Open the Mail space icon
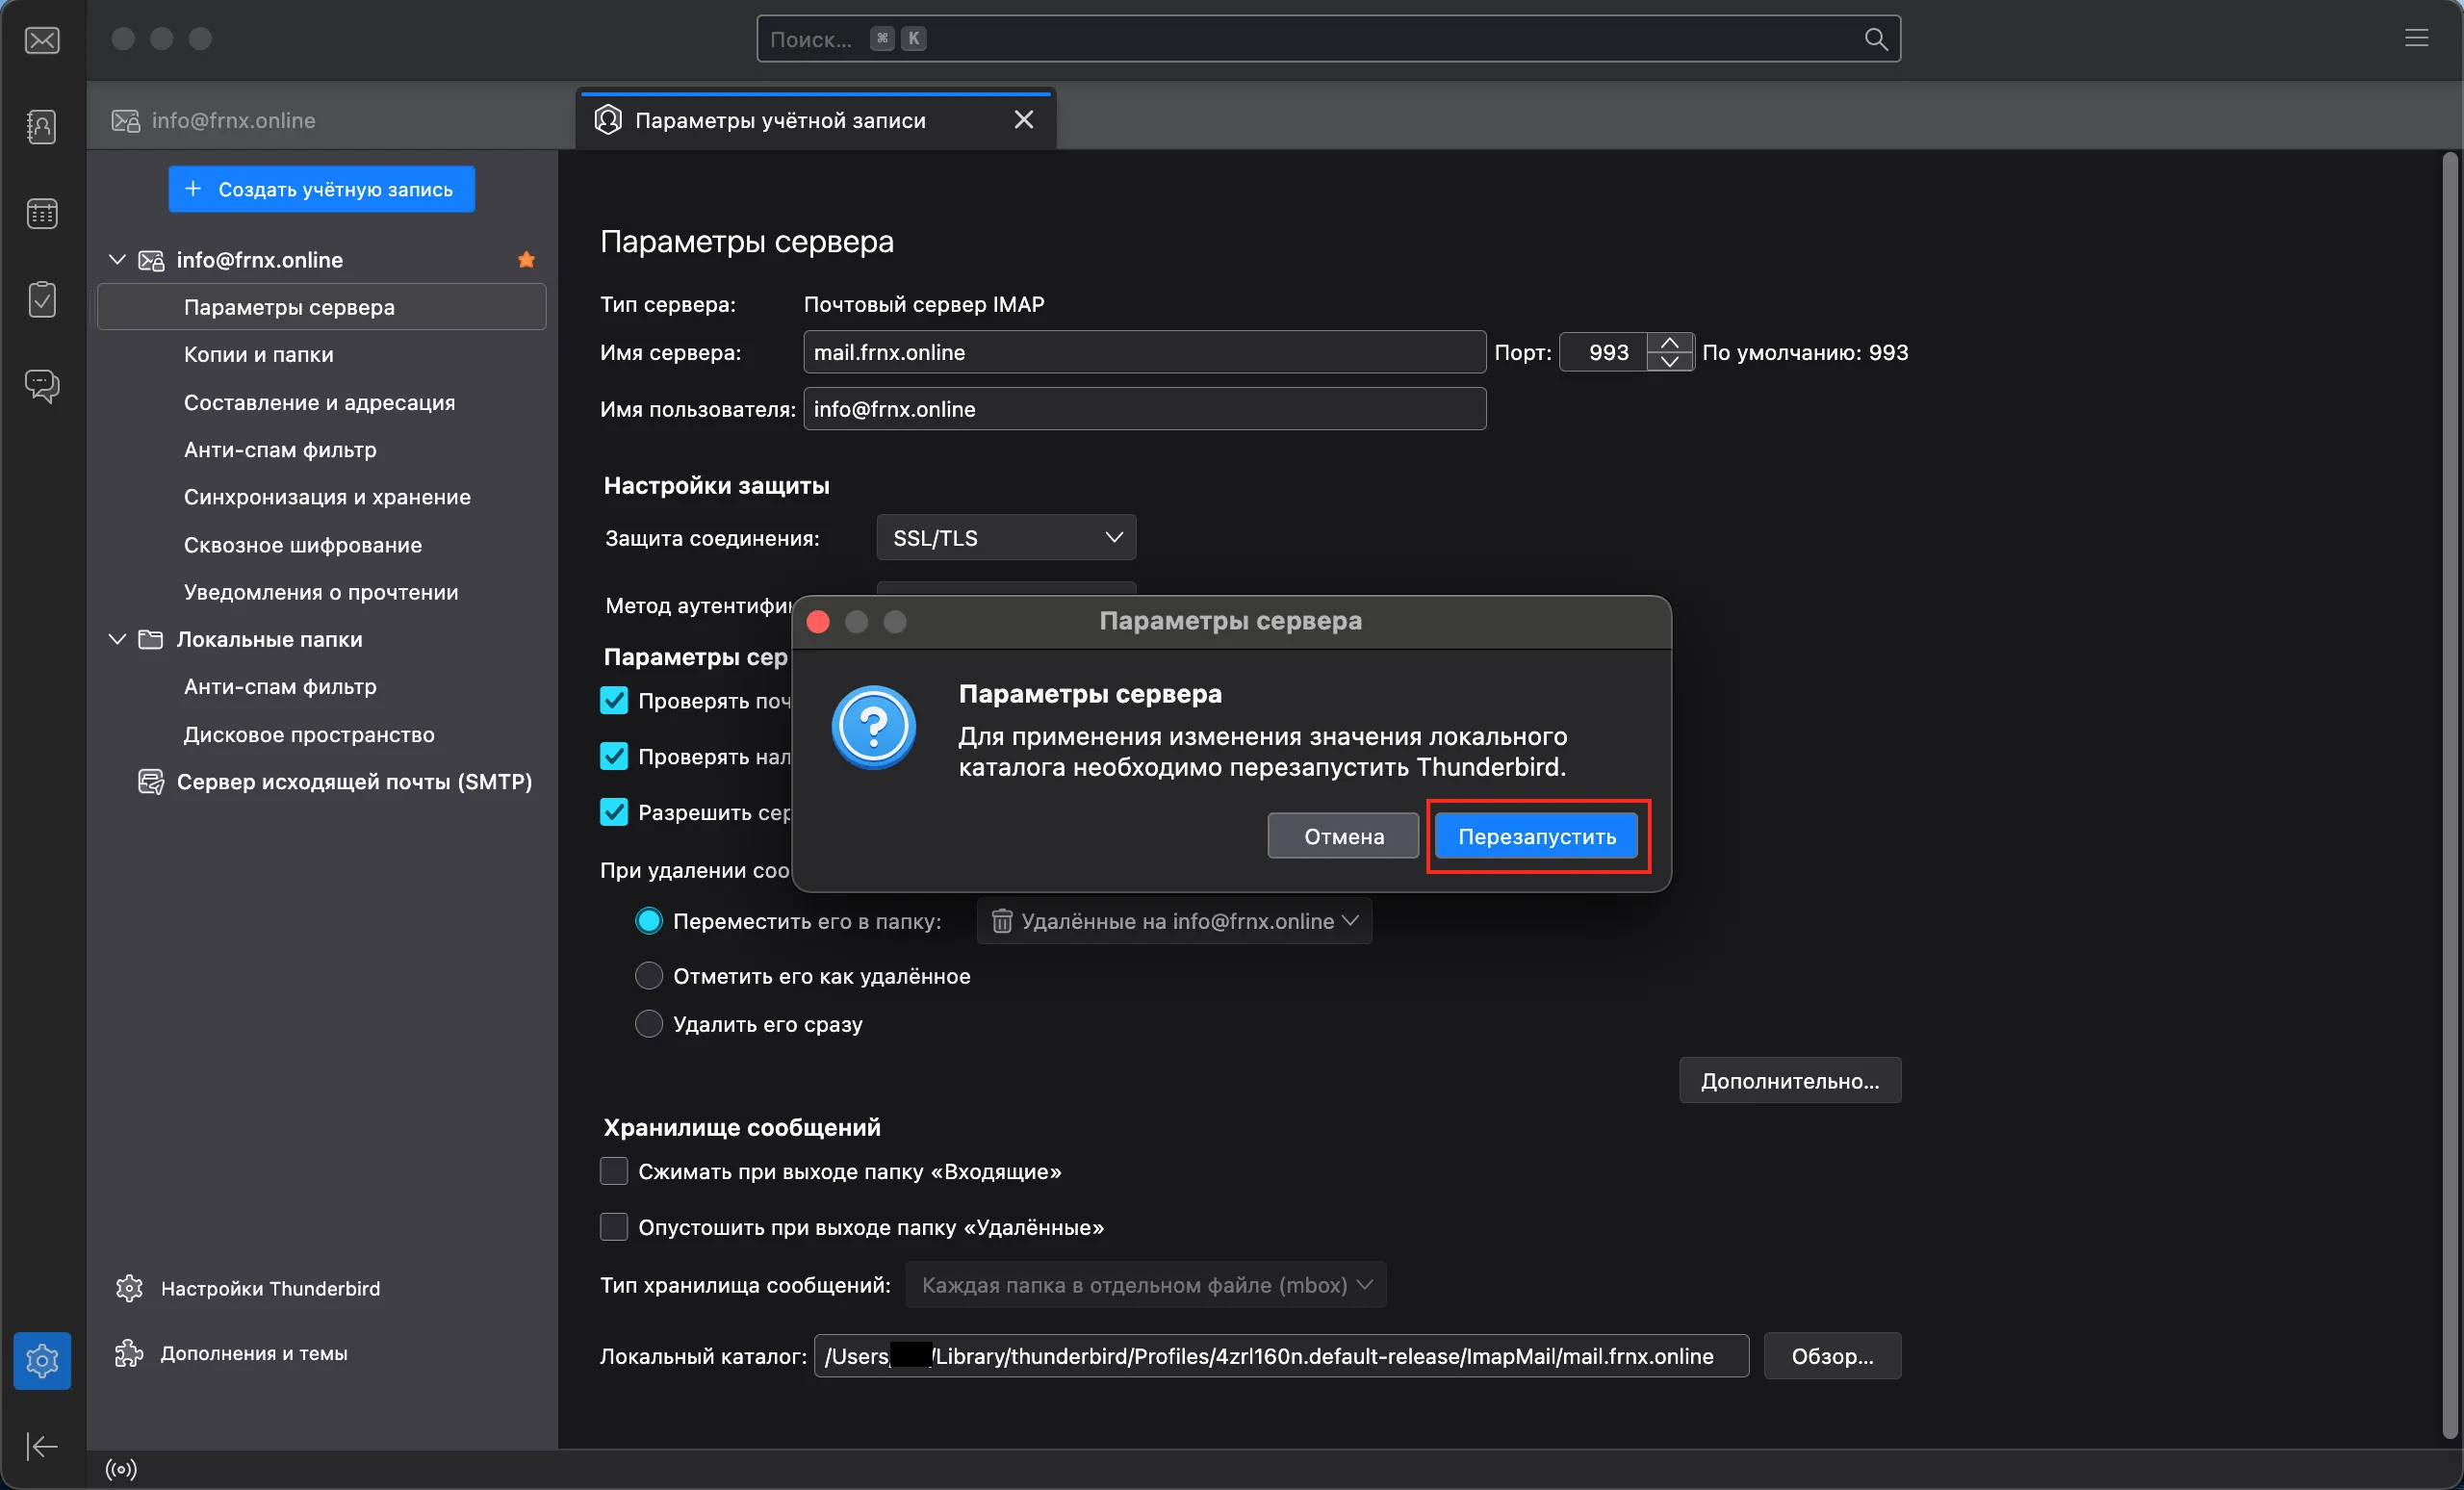 (x=42, y=40)
